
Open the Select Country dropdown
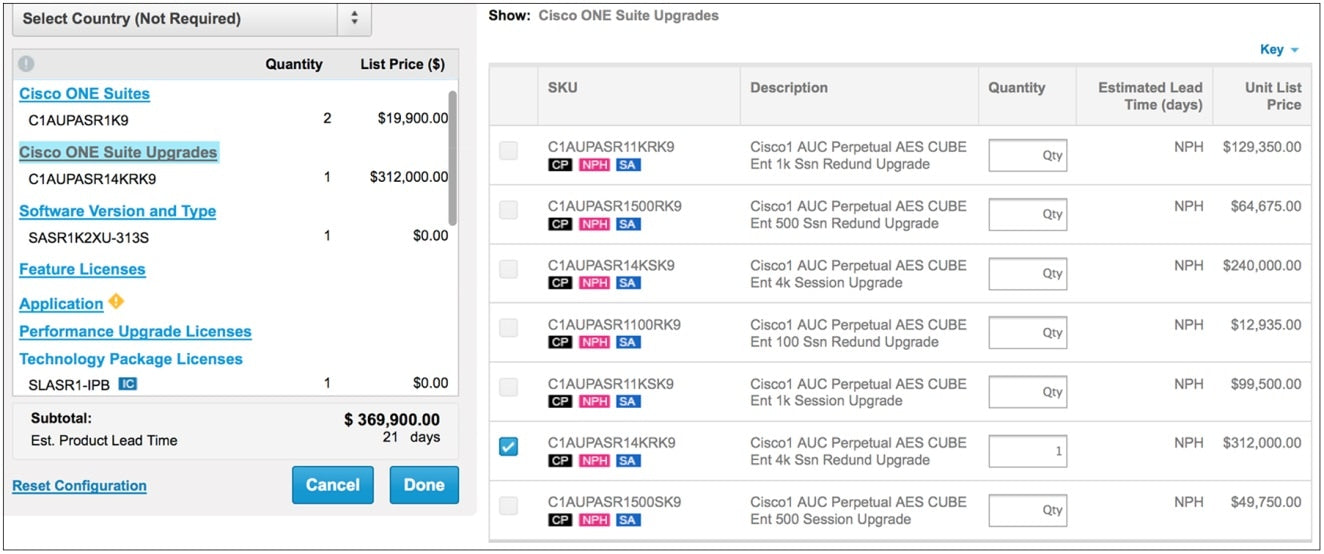click(x=191, y=19)
